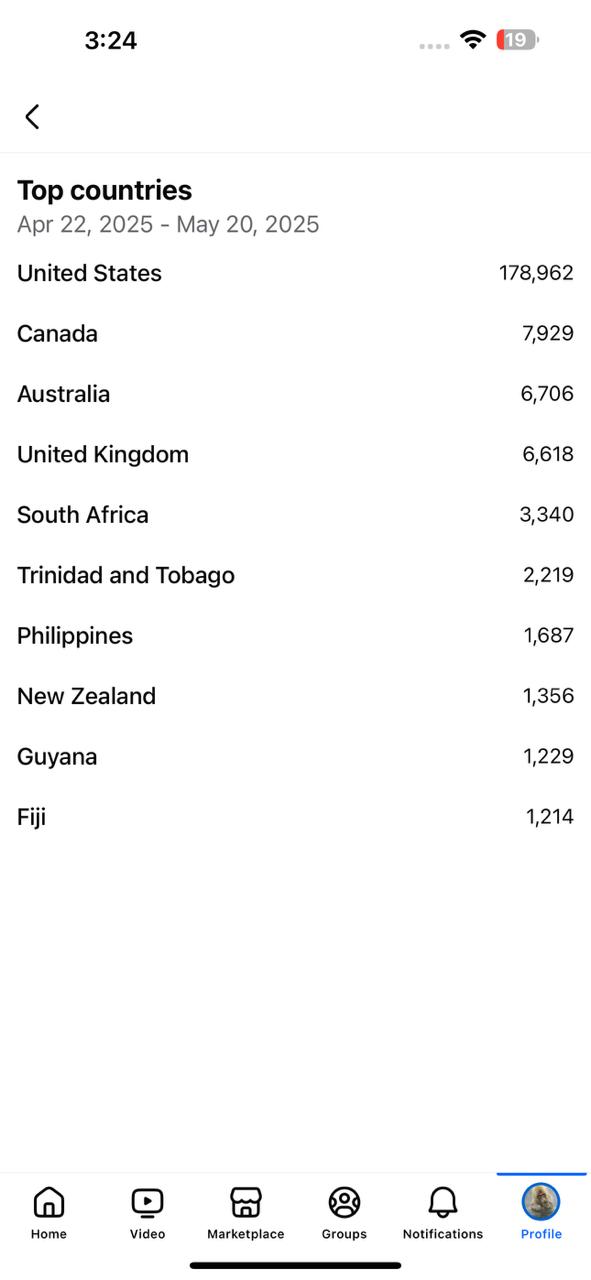Tap the Top countries heading
The image size is (591, 1280).
click(105, 190)
